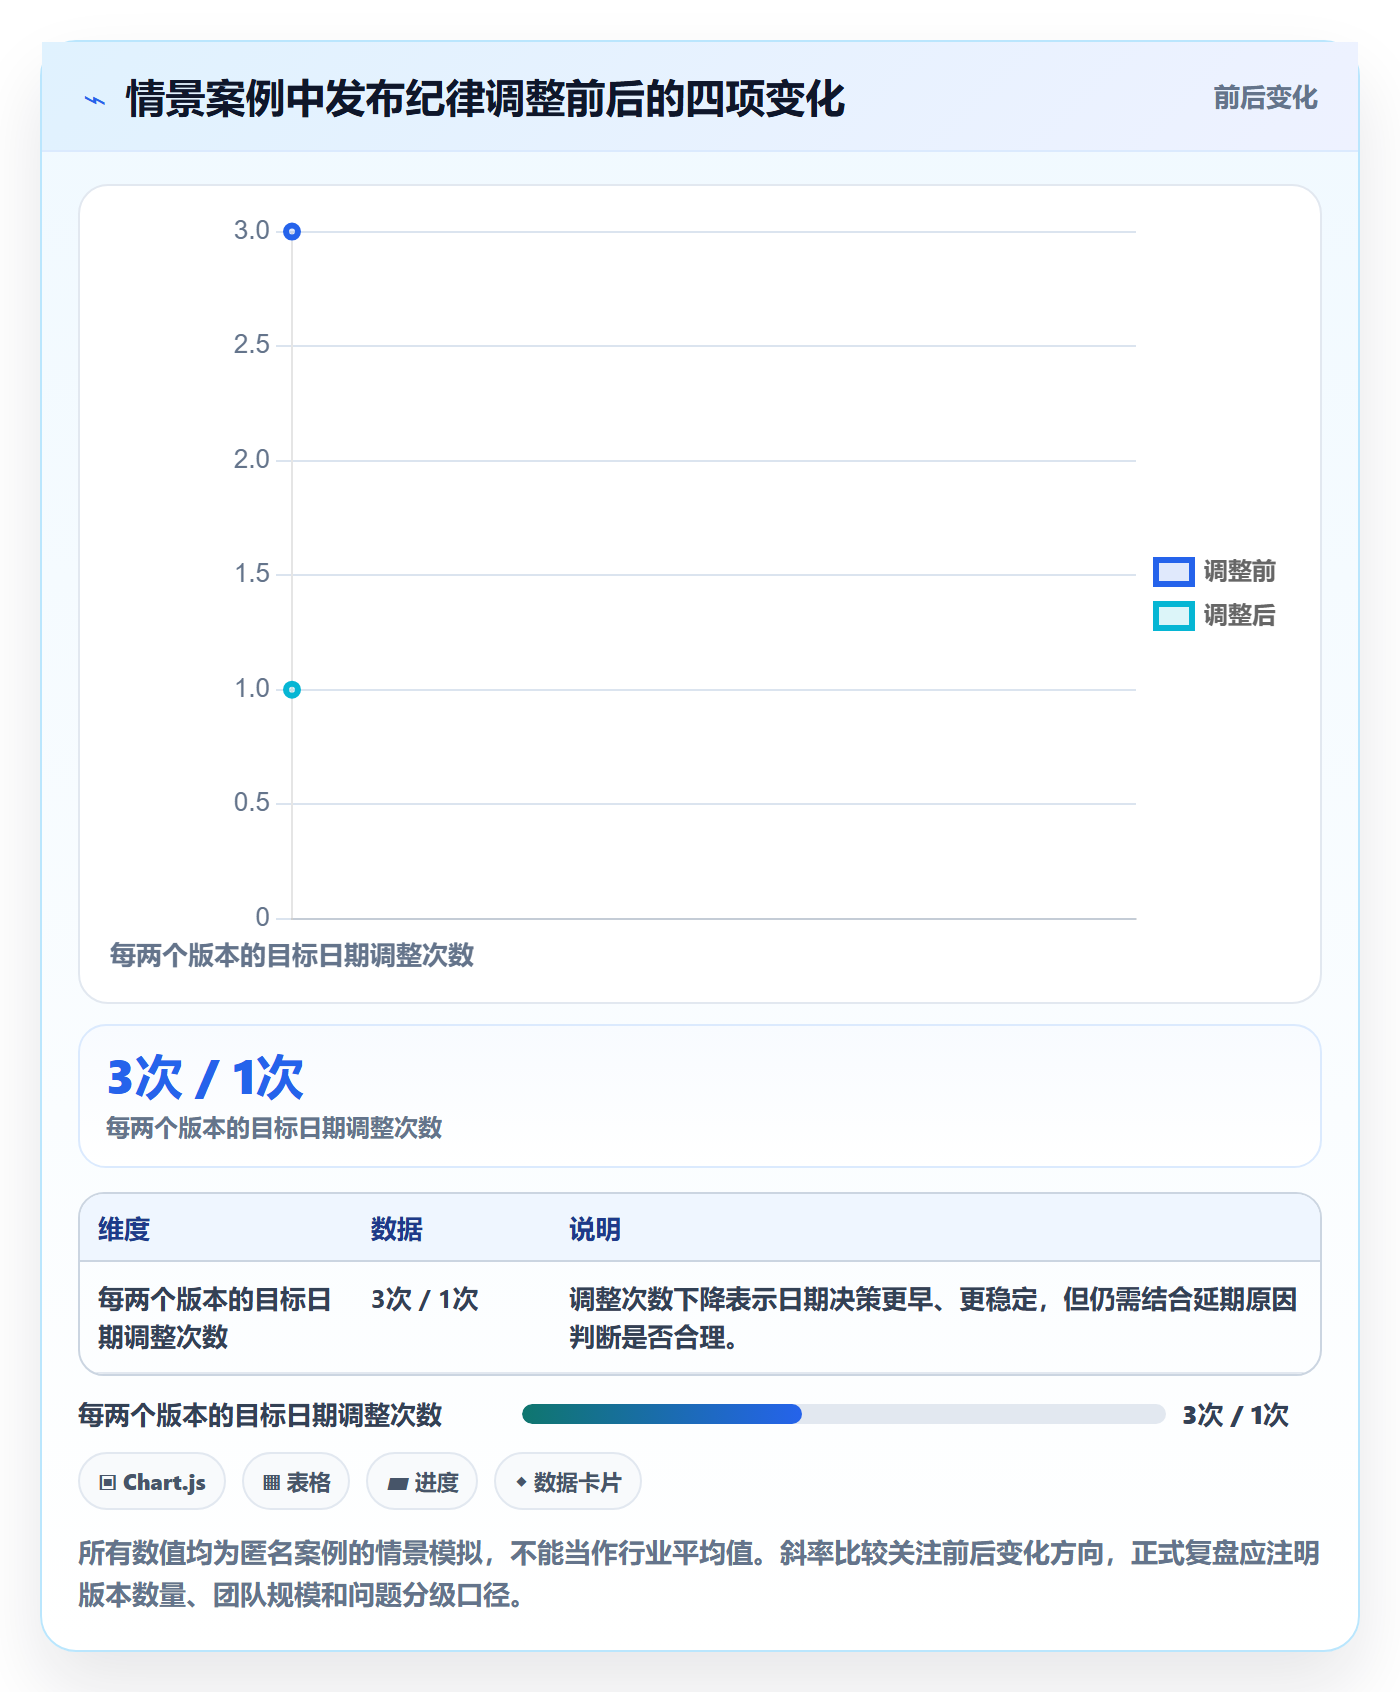1400x1692 pixels.
Task: Click the 3.0 y-axis label
Action: [252, 231]
